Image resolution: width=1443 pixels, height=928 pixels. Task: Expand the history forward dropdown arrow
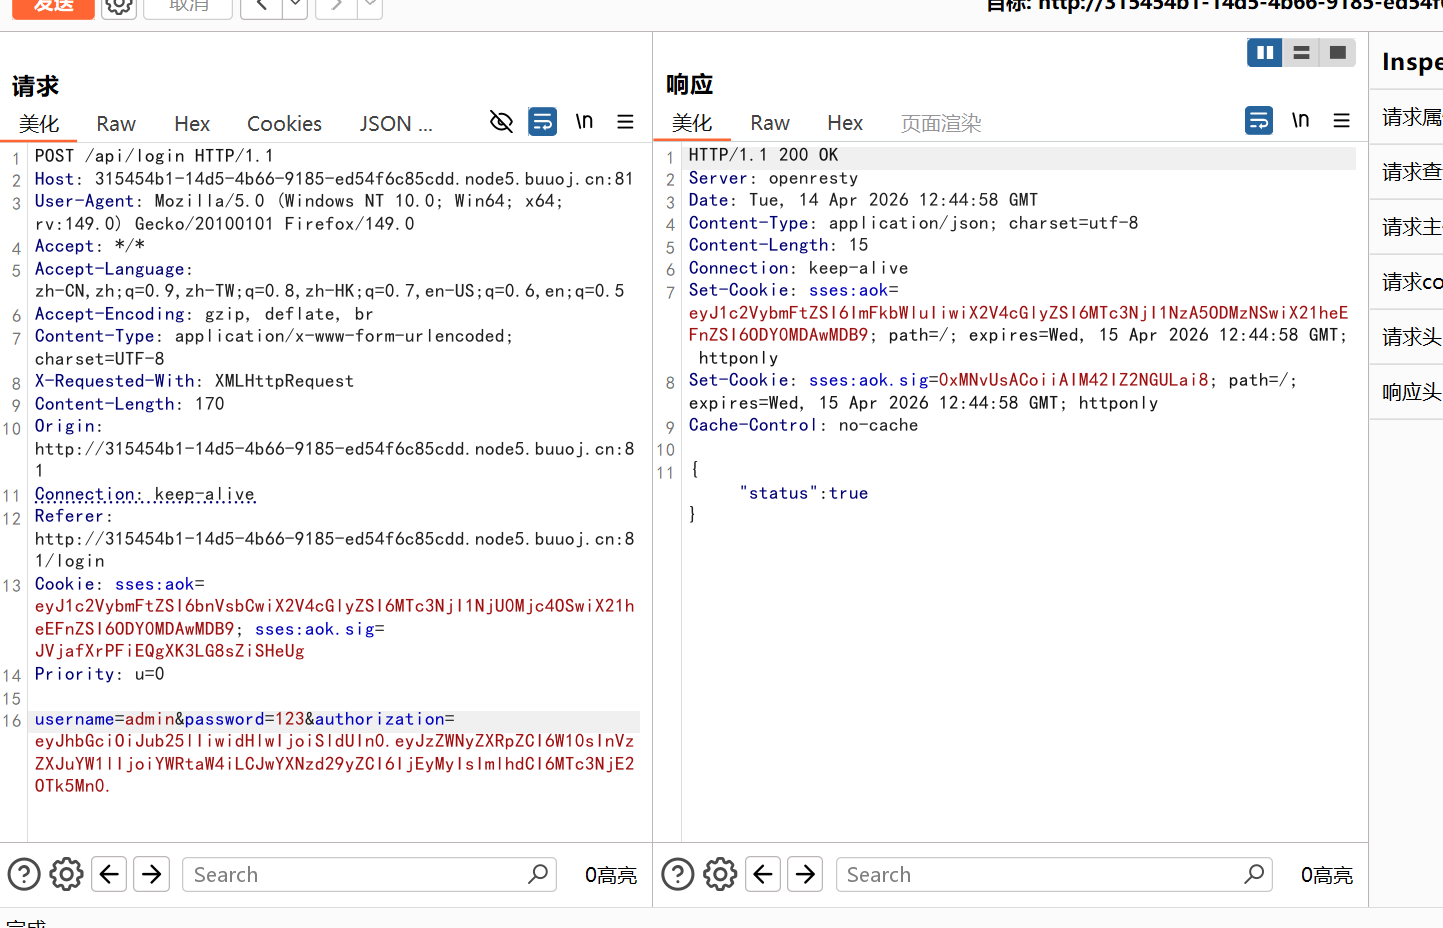[370, 6]
